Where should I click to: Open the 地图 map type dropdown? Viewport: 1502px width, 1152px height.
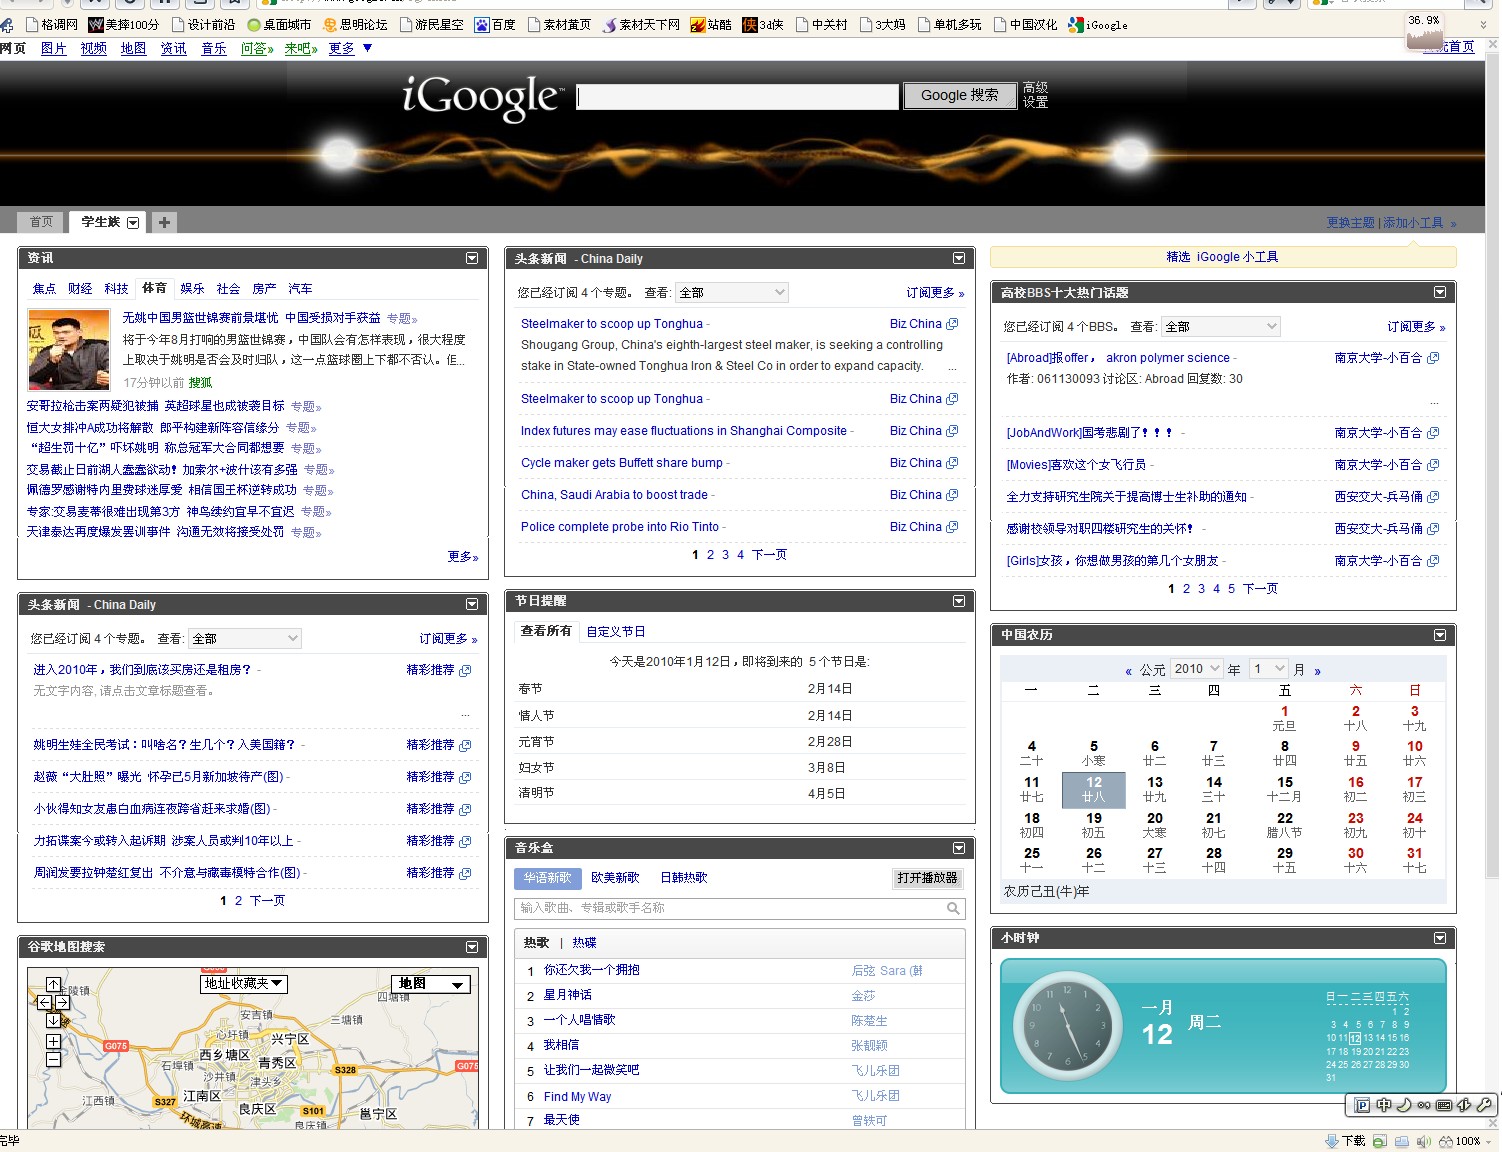pos(431,984)
